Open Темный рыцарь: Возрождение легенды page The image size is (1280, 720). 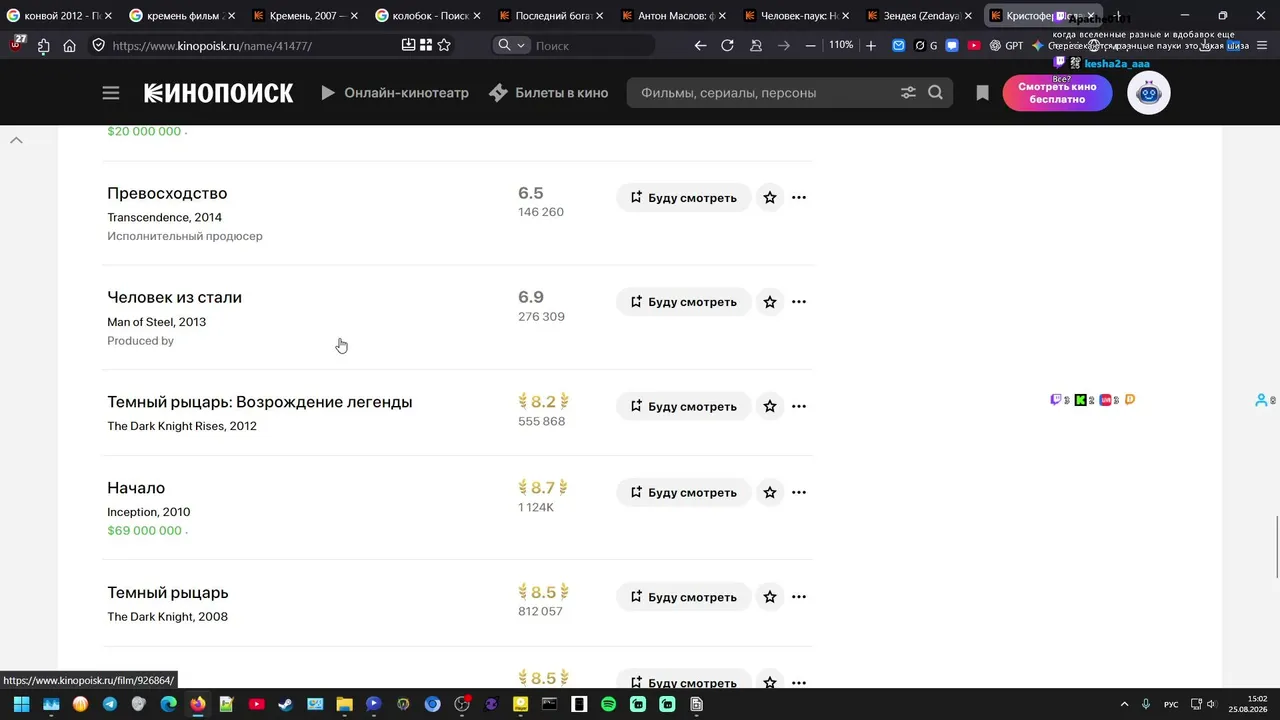pos(260,402)
